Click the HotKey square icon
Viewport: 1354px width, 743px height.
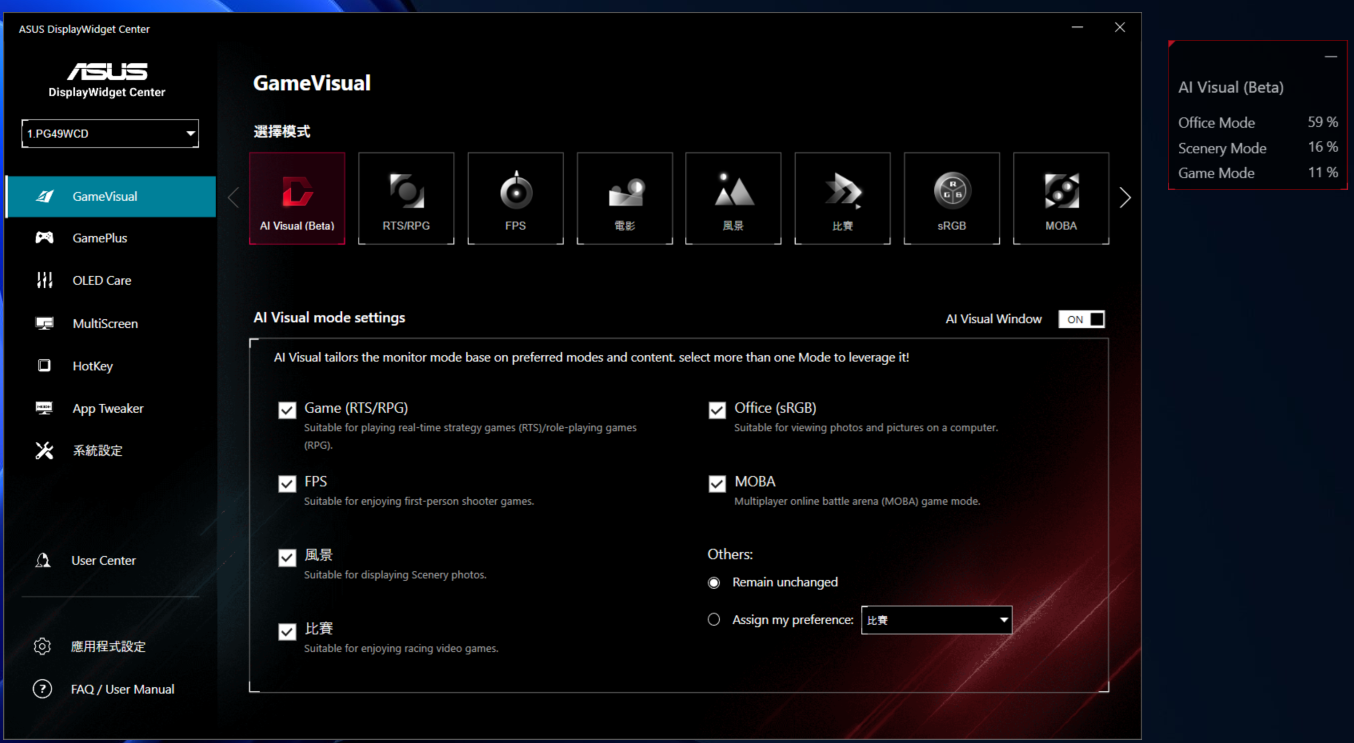pyautogui.click(x=44, y=366)
